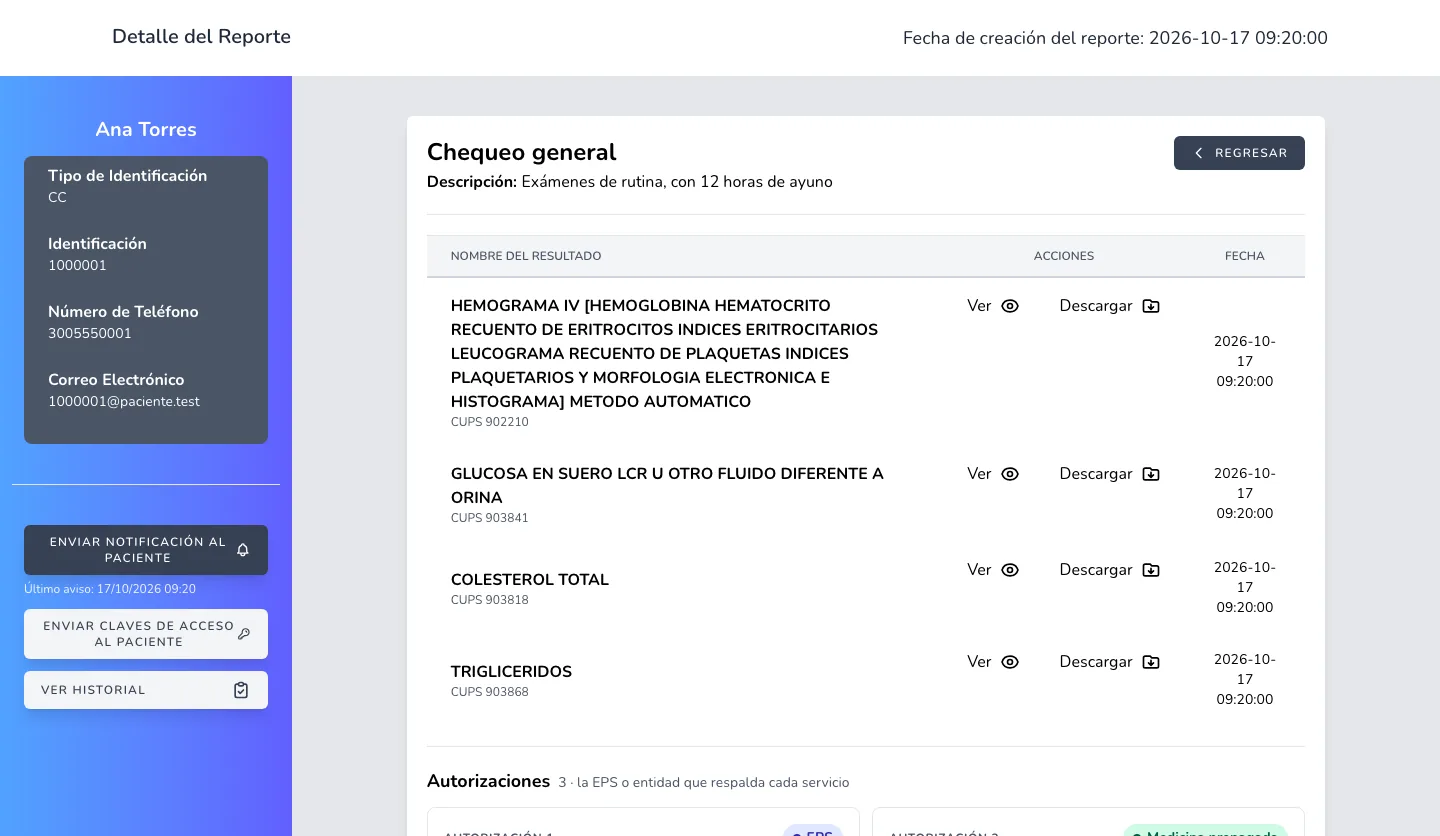Send notification to the patient
This screenshot has width=1440, height=836.
point(146,550)
